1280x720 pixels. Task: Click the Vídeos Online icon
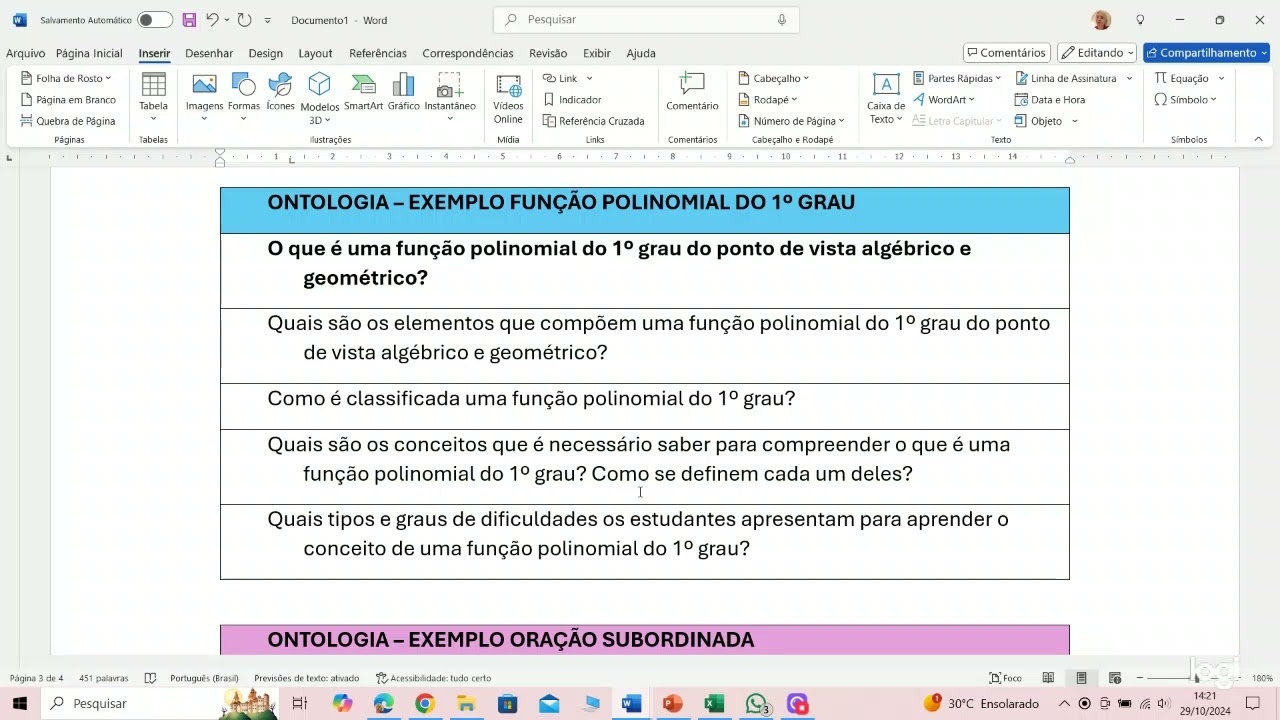508,86
